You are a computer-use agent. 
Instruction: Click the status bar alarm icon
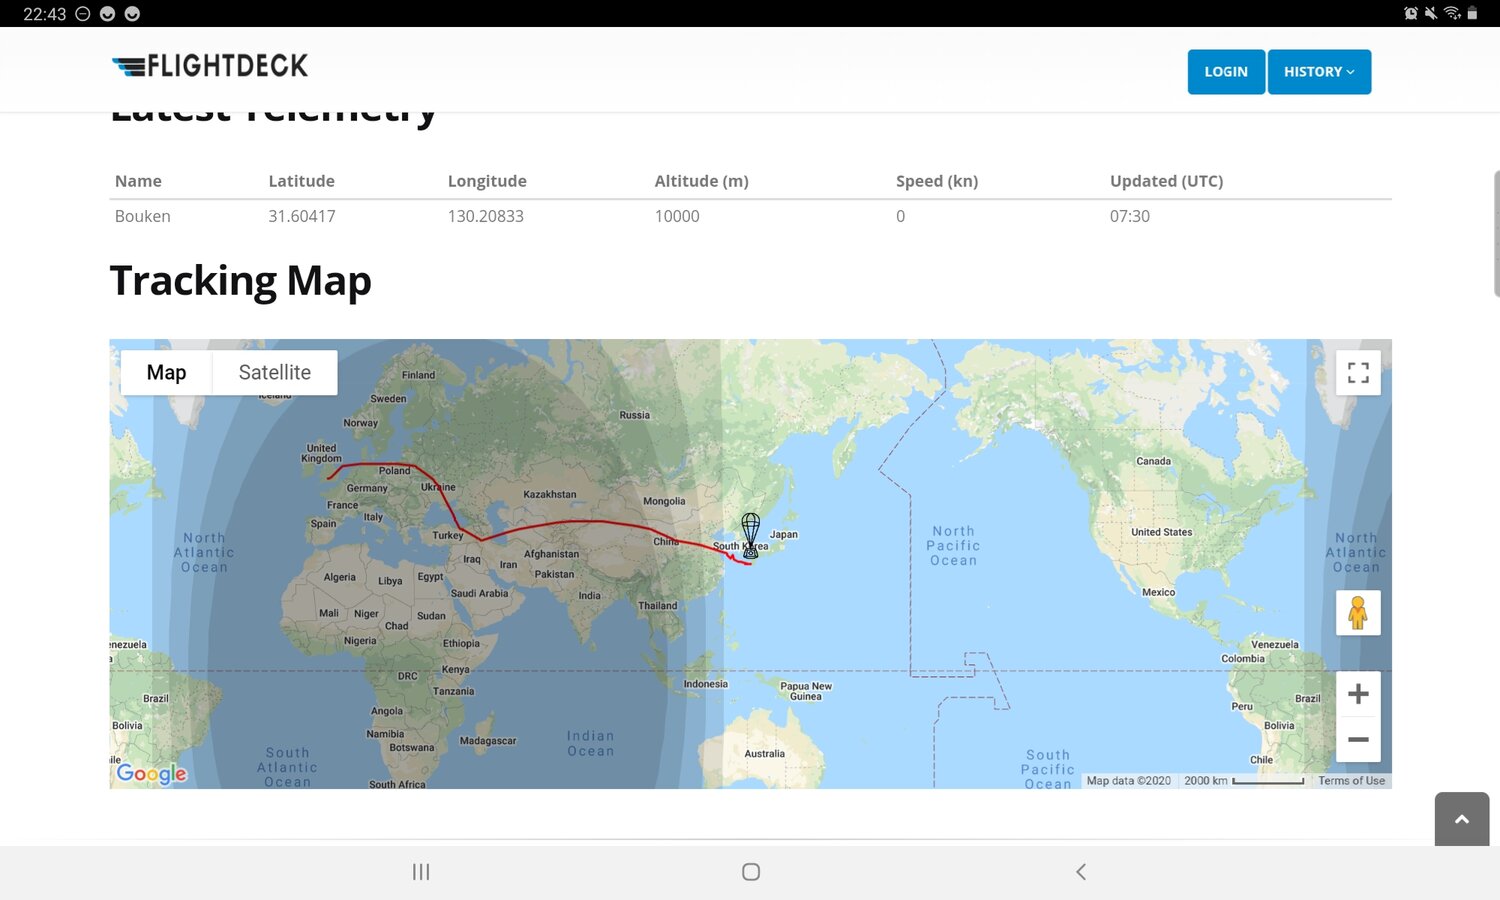[x=1411, y=13]
